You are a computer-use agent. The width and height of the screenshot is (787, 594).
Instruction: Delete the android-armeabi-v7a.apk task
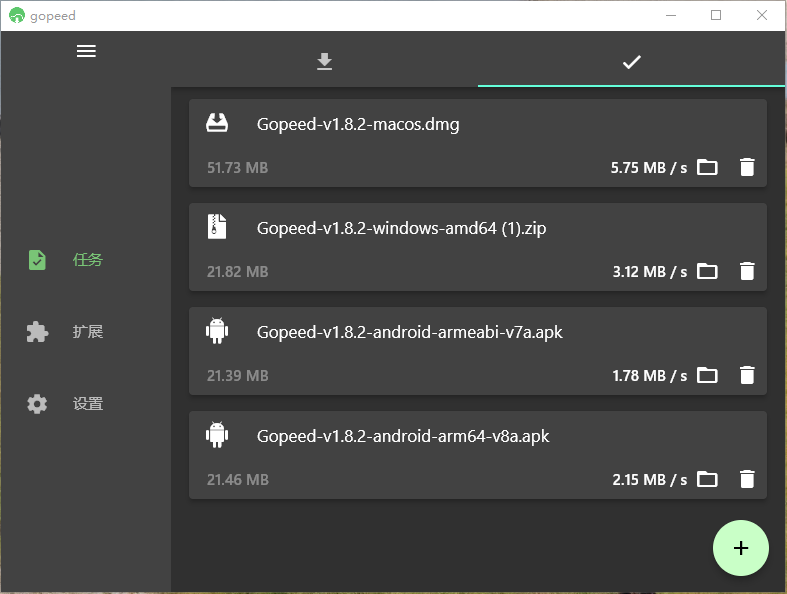pos(746,375)
